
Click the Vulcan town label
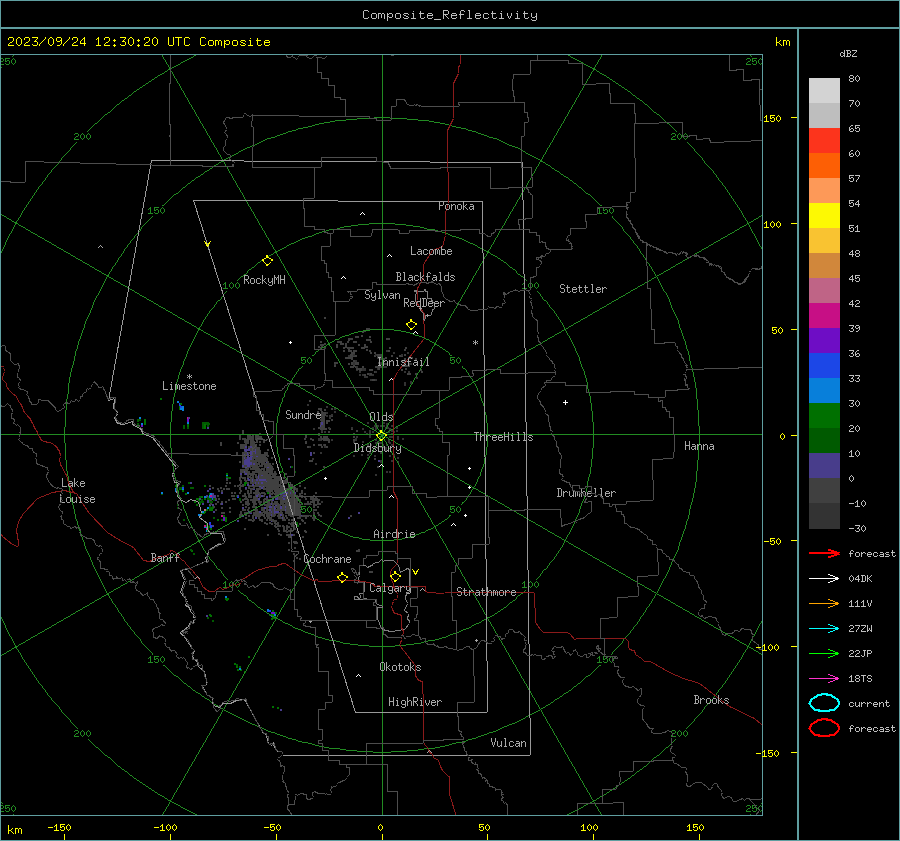coord(508,743)
